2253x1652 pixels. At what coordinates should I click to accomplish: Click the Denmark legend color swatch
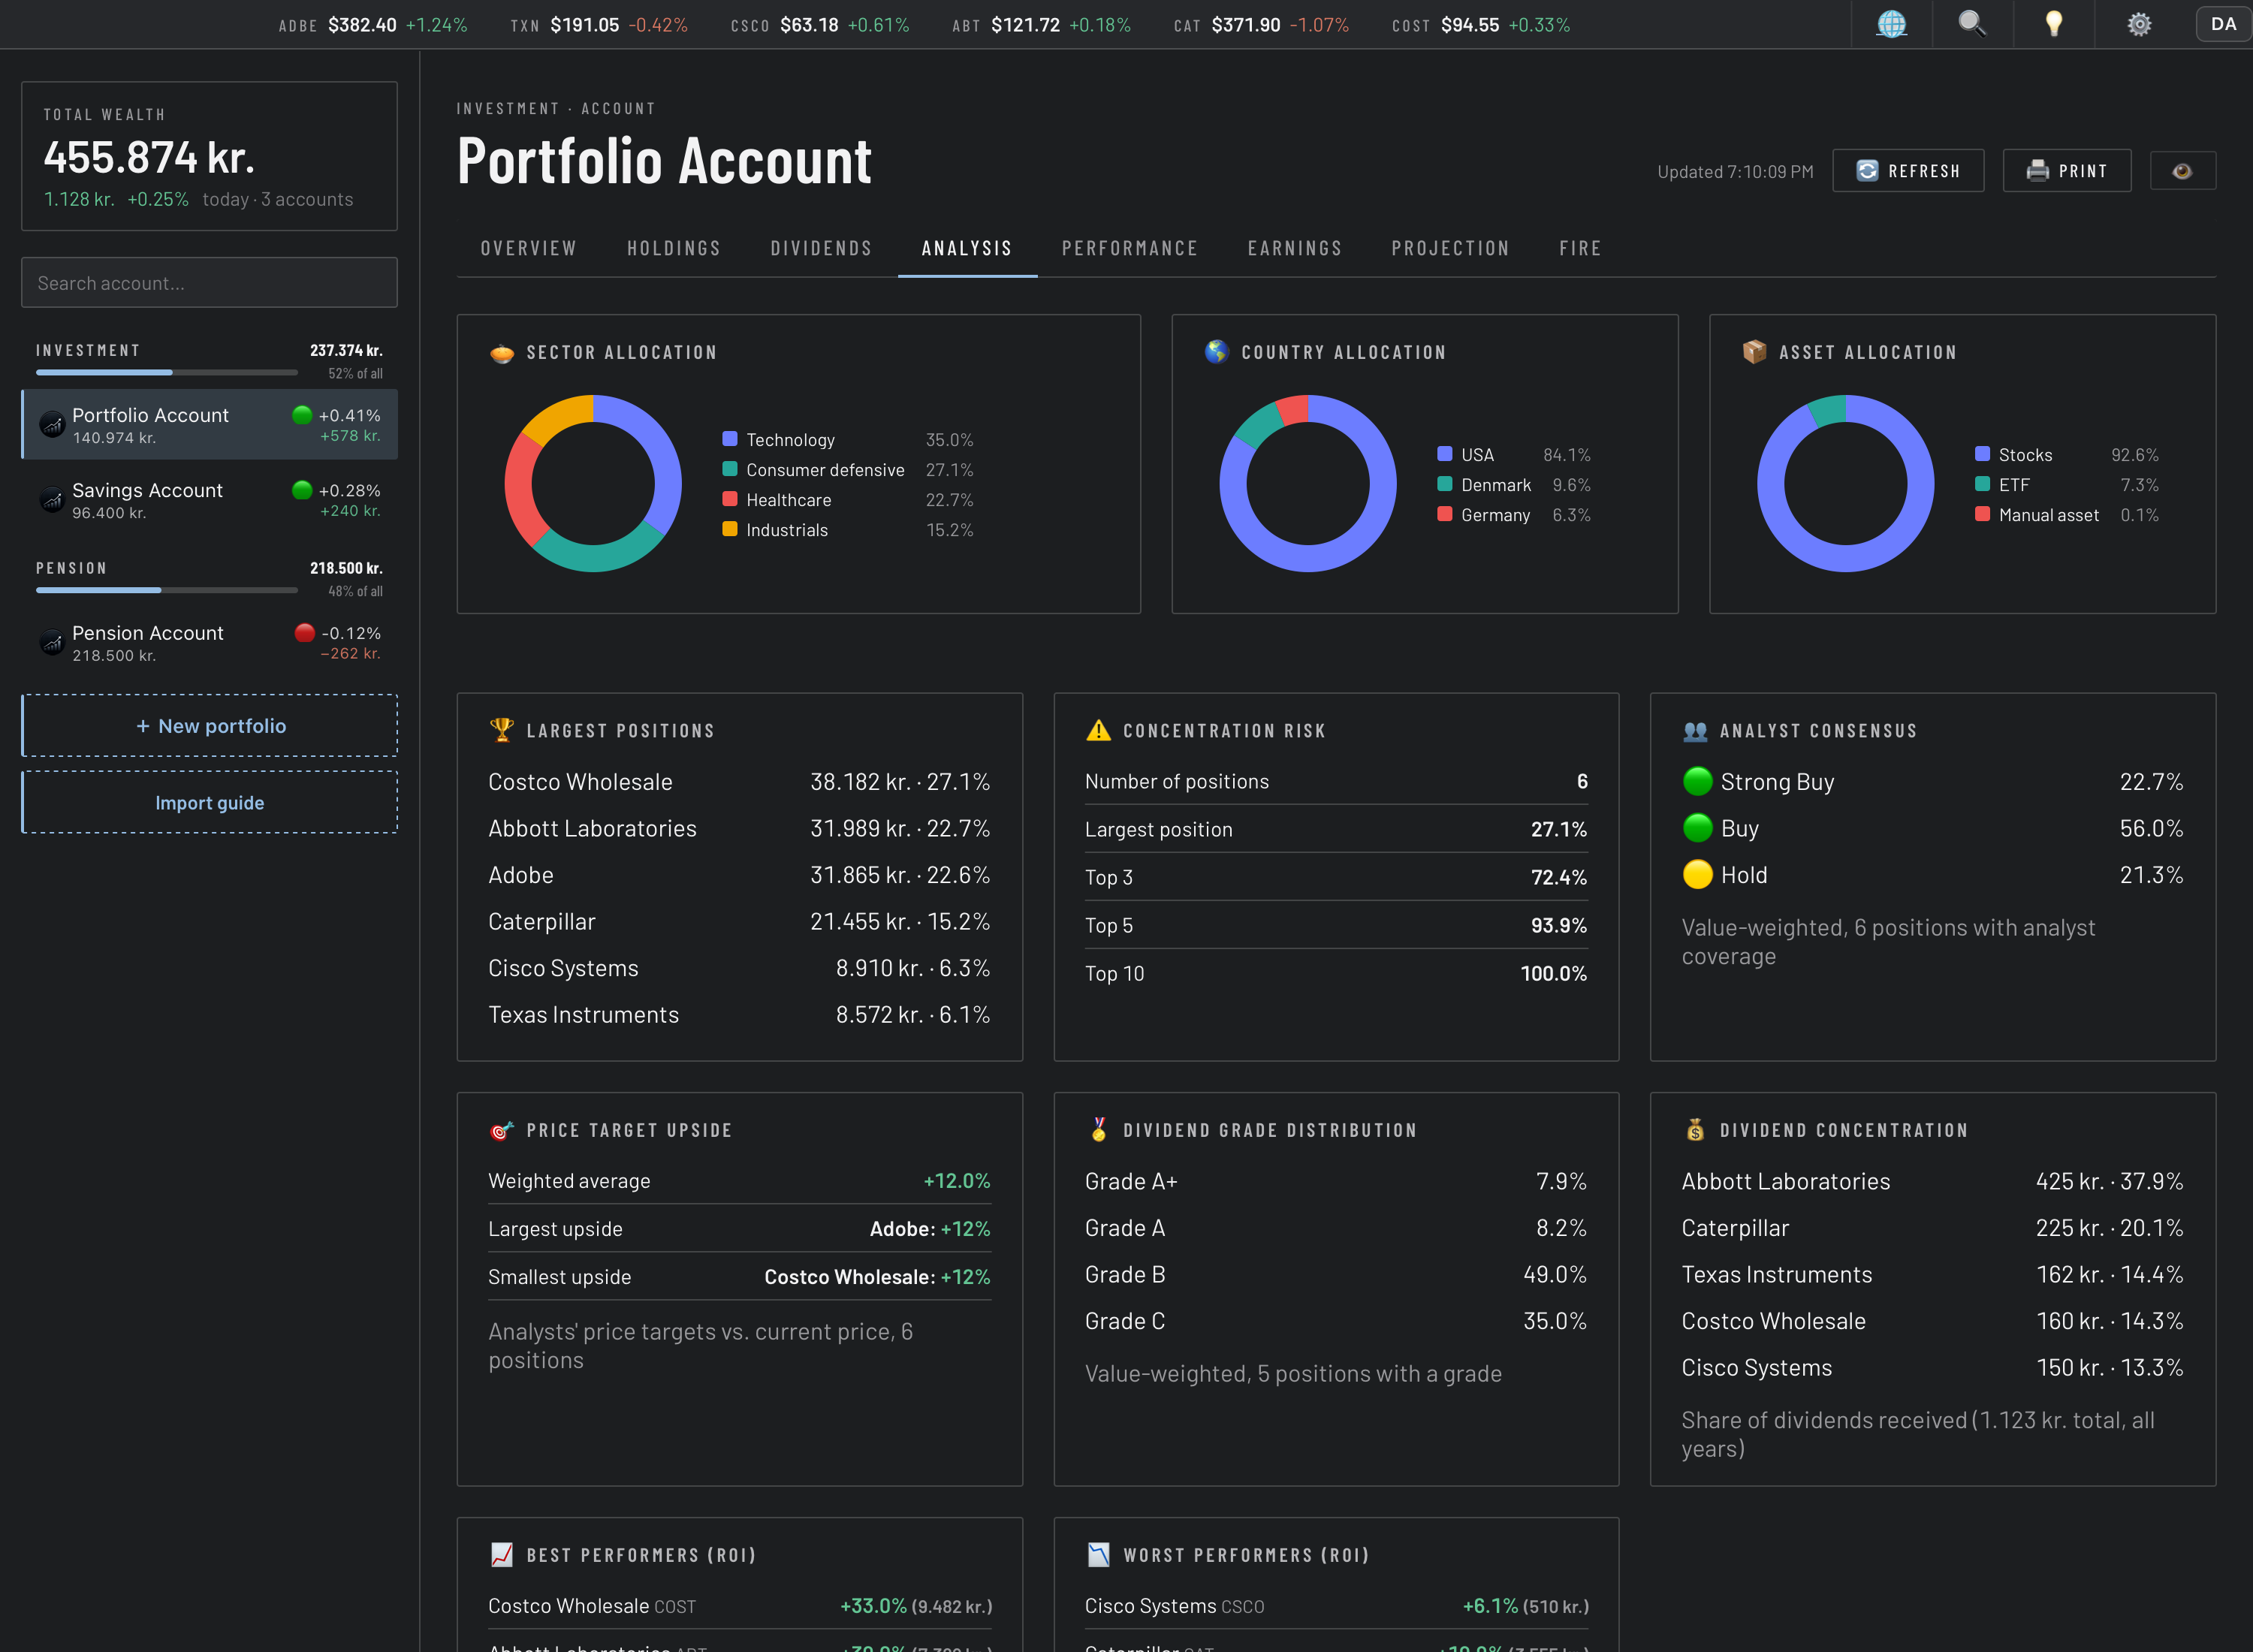[x=1445, y=484]
